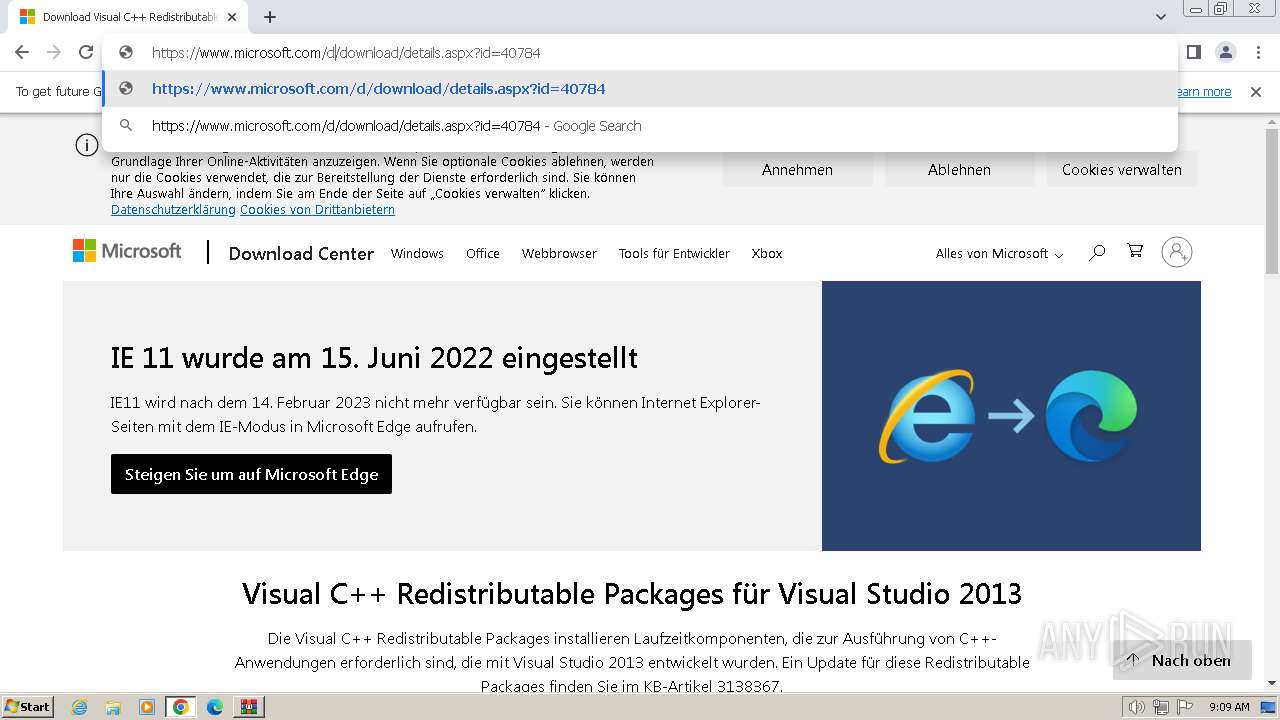Screen dimensions: 1280x720
Task: Open the WinRAR taskbar icon
Action: [x=249, y=707]
